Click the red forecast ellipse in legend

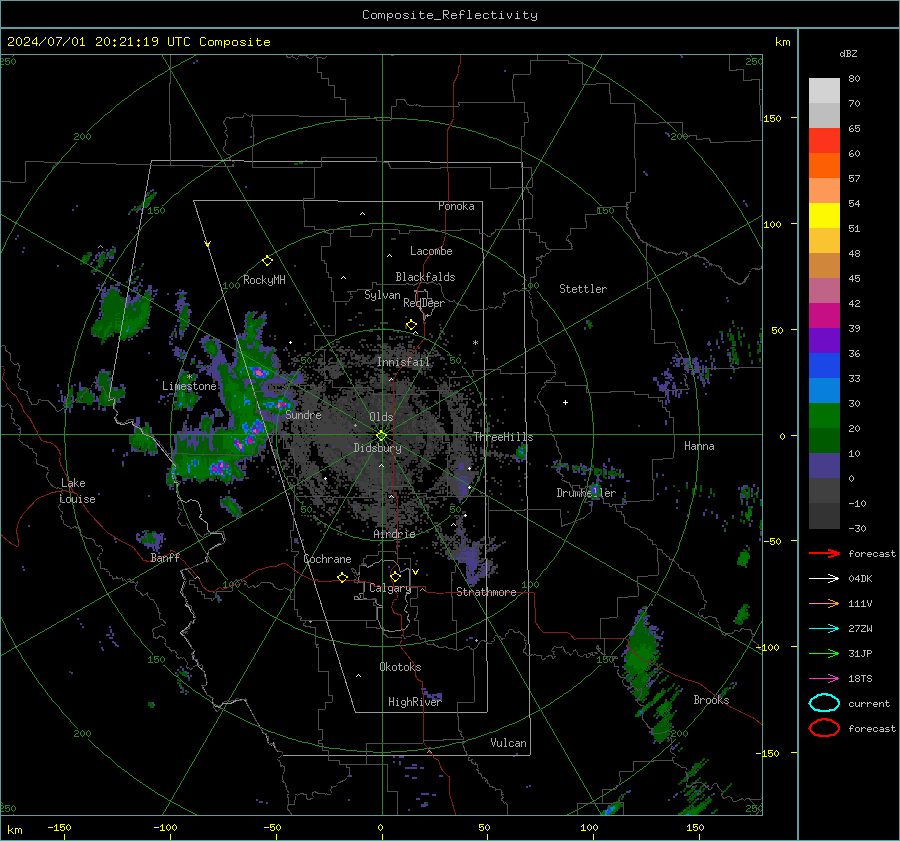824,728
